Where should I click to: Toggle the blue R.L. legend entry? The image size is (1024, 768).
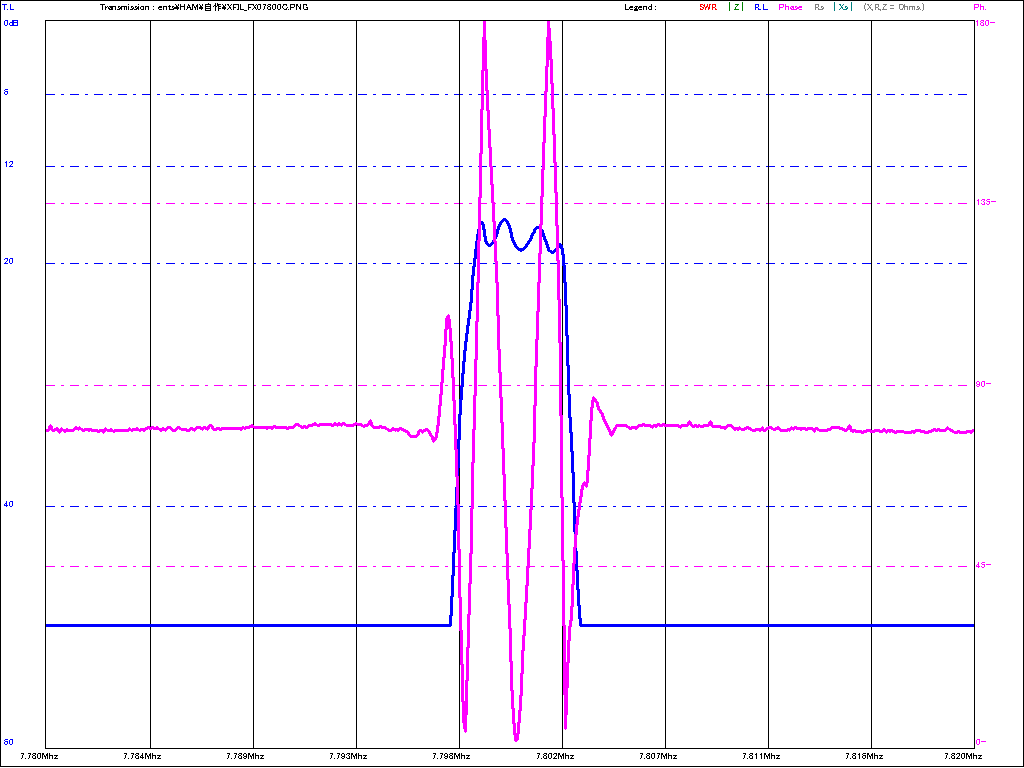(761, 7)
